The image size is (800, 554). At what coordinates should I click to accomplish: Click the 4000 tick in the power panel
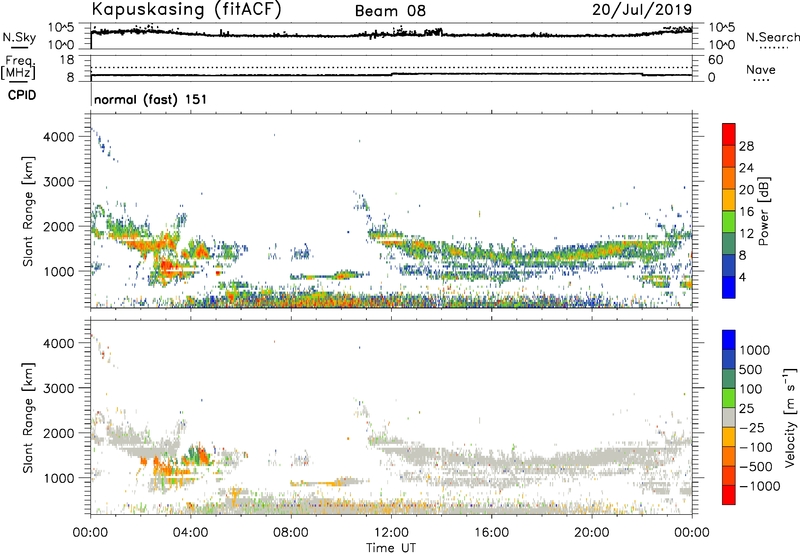pyautogui.click(x=58, y=137)
